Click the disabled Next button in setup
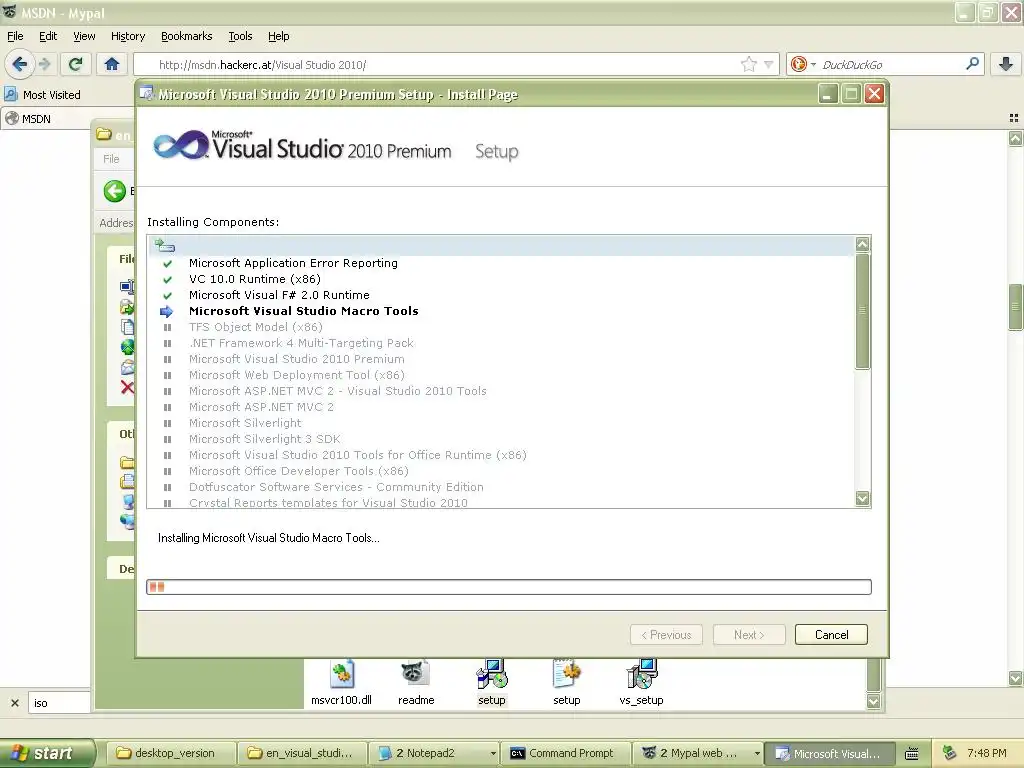 tap(749, 635)
